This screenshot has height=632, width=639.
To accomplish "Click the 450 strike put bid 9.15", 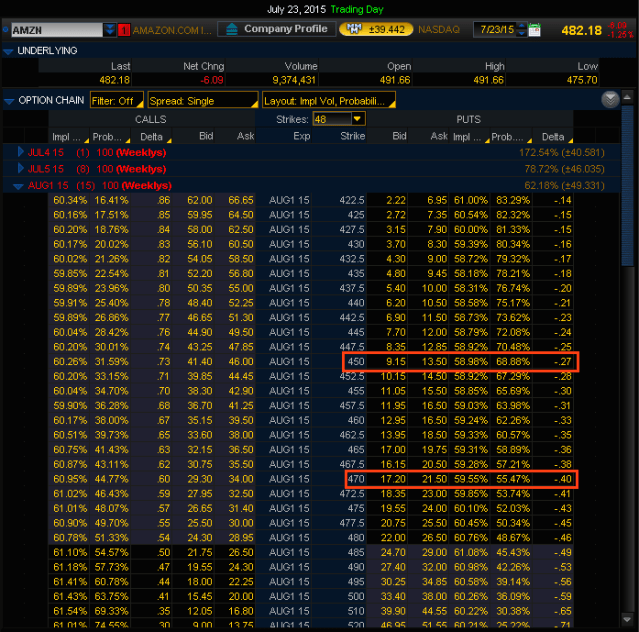I will pyautogui.click(x=396, y=361).
